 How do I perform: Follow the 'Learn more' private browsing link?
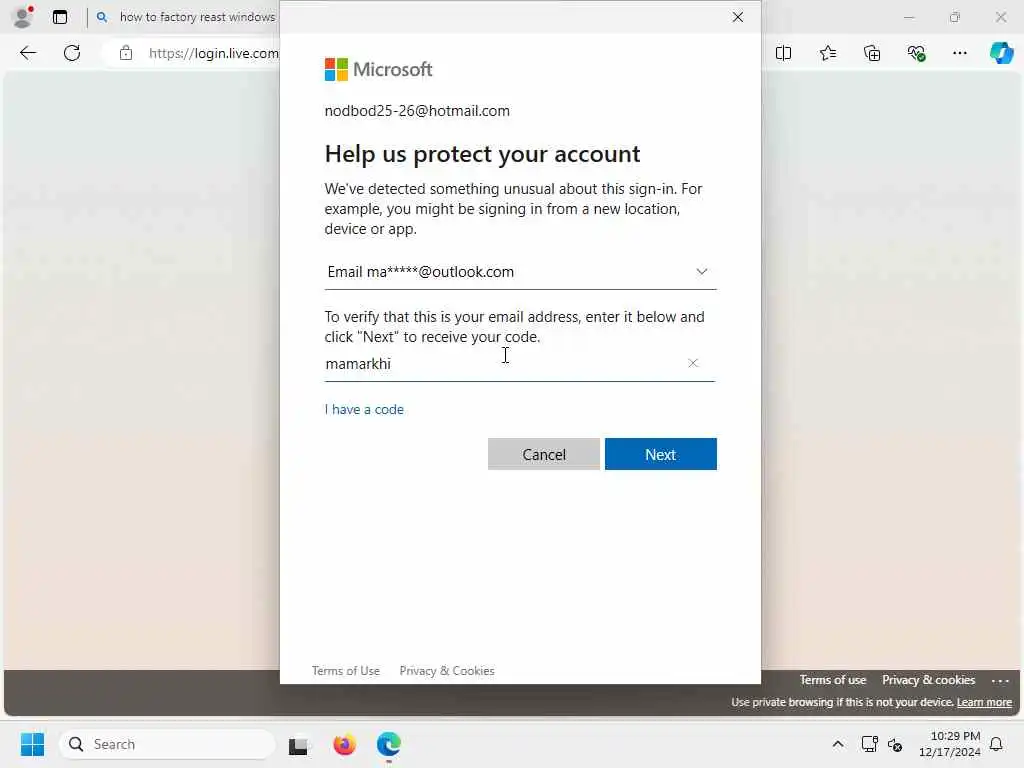point(984,702)
